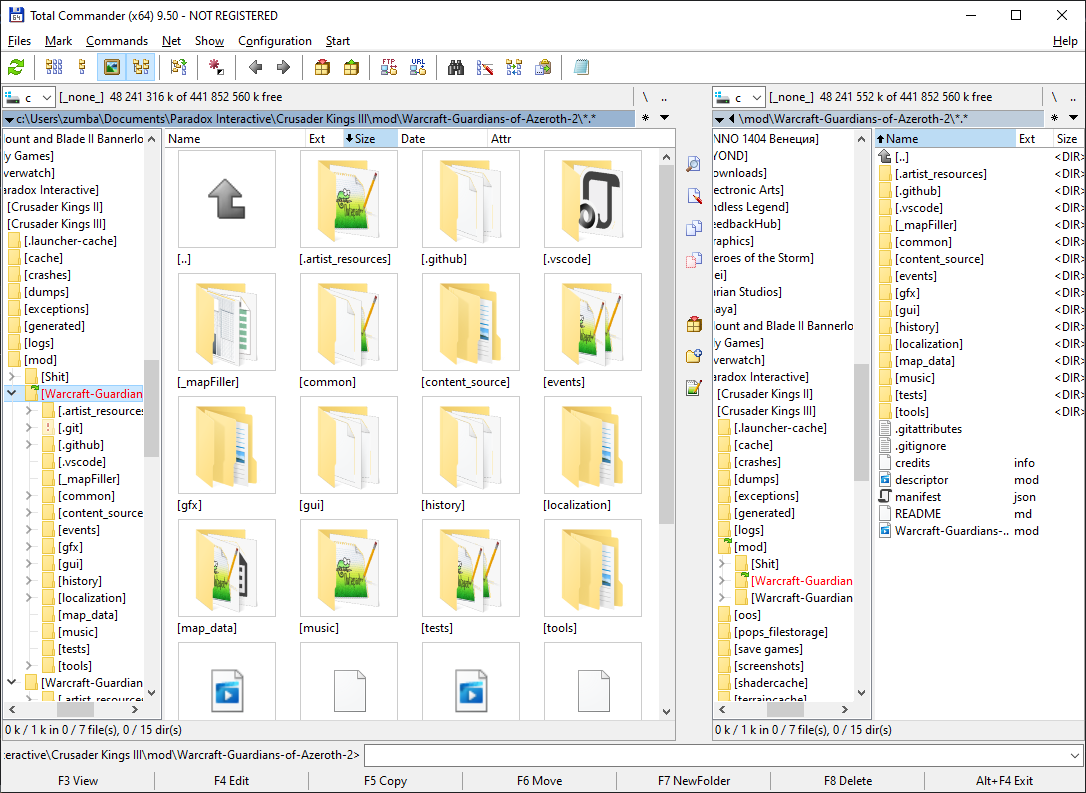Viewport: 1086px width, 793px height.
Task: Open left panel directory hotlist asterisk
Action: click(646, 118)
